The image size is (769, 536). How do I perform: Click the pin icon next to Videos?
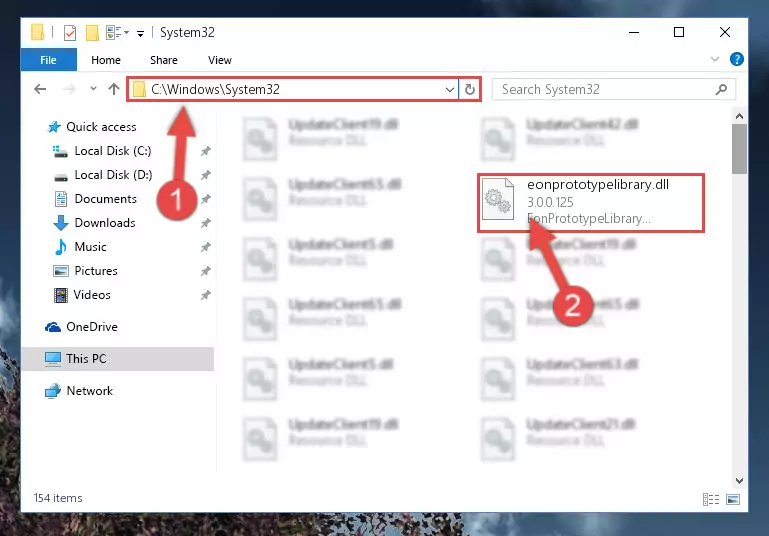(x=205, y=295)
